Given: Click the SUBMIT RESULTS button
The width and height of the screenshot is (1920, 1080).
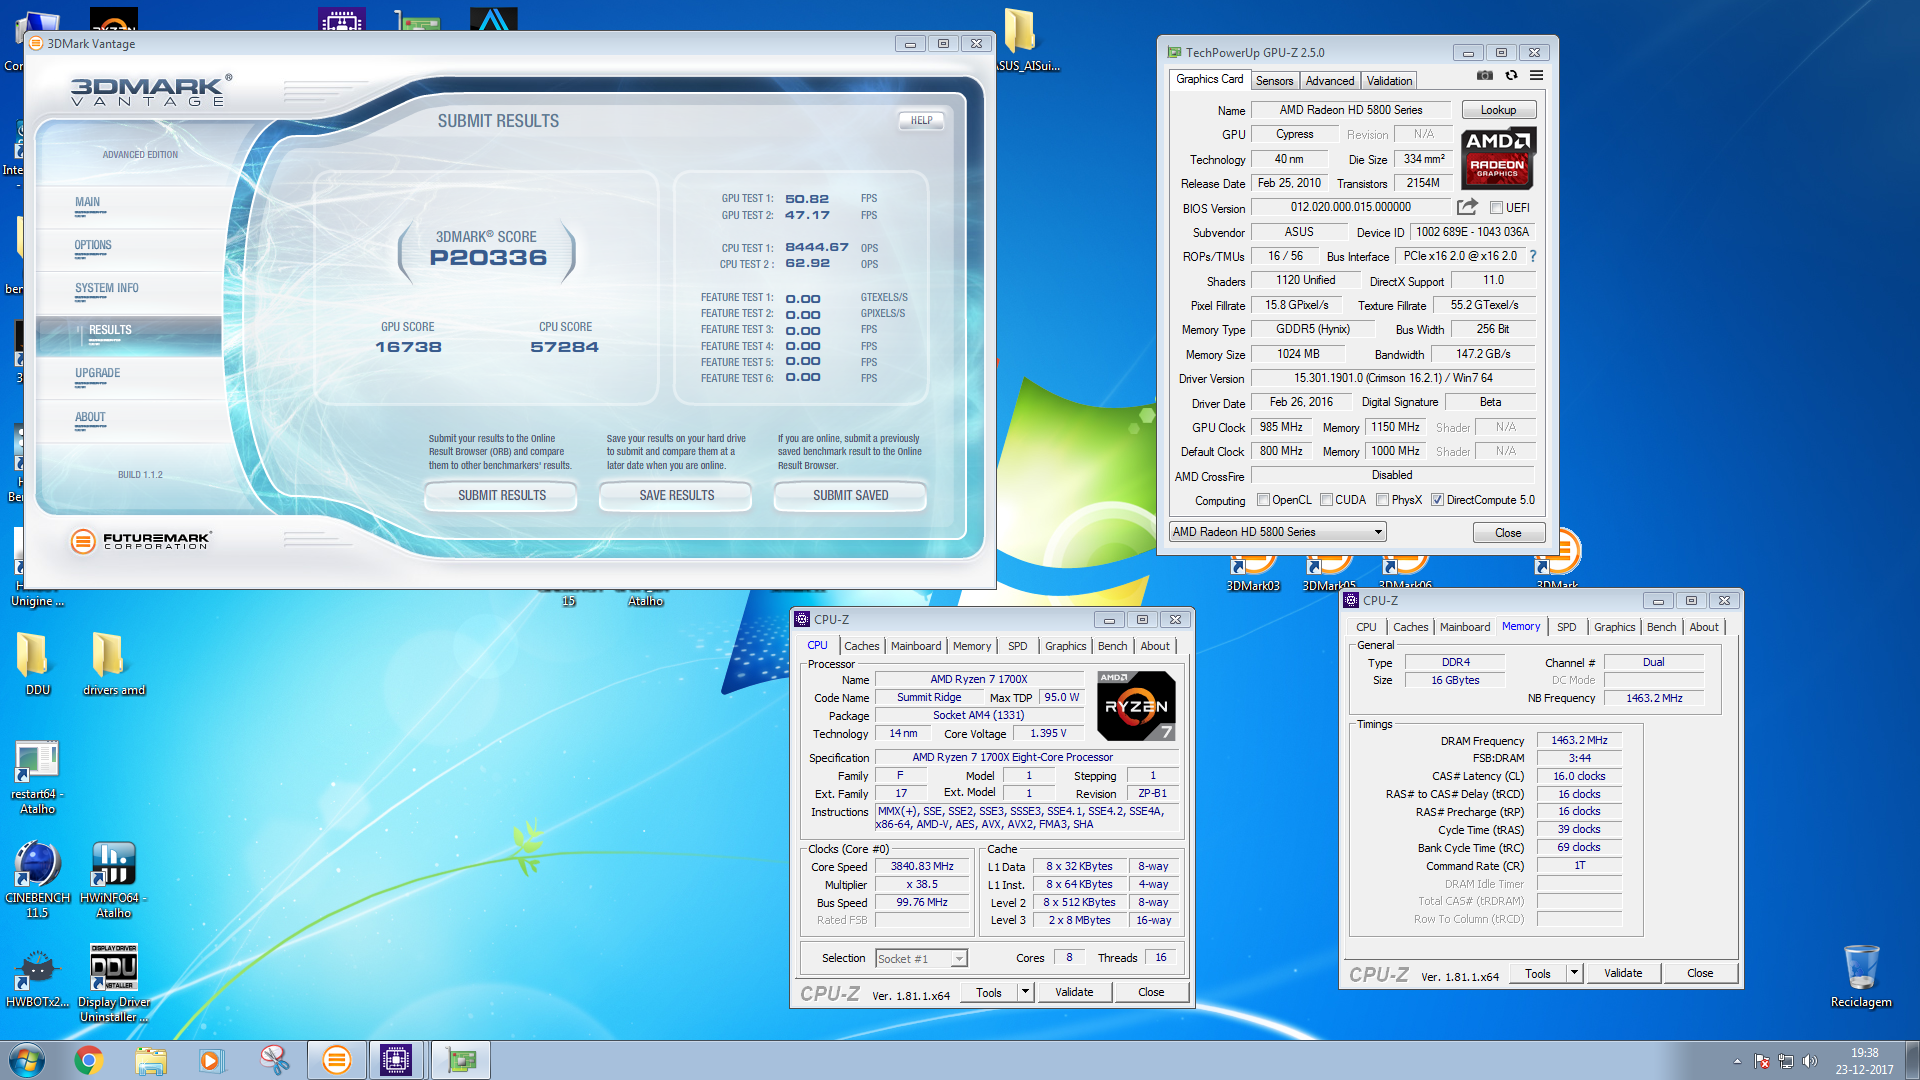Looking at the screenshot, I should tap(501, 495).
